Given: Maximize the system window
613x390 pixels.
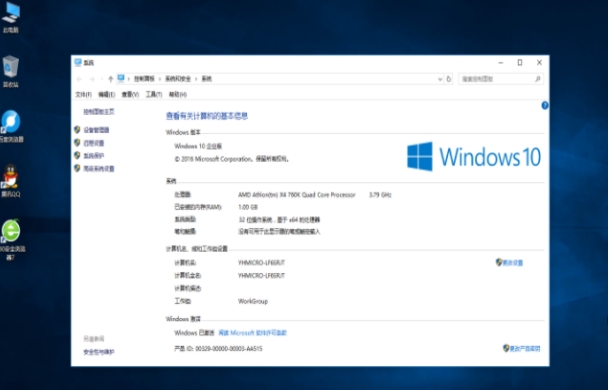Looking at the screenshot, I should (x=520, y=63).
